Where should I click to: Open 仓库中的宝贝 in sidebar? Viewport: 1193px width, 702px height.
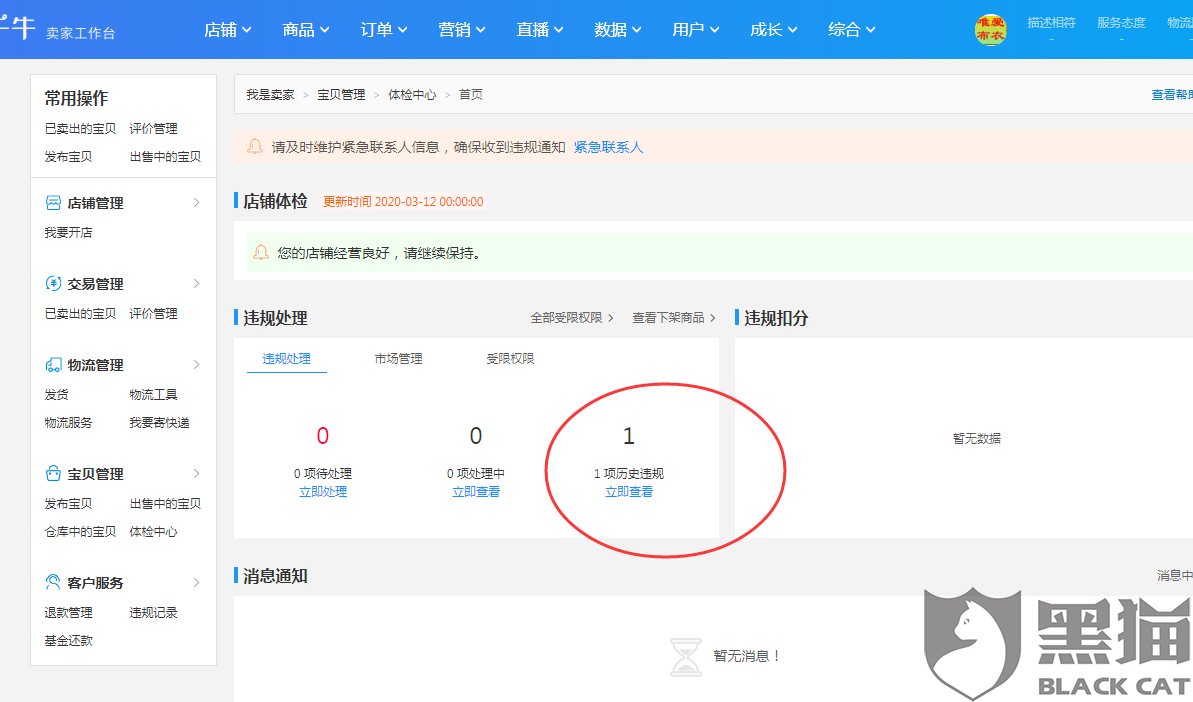tap(80, 532)
